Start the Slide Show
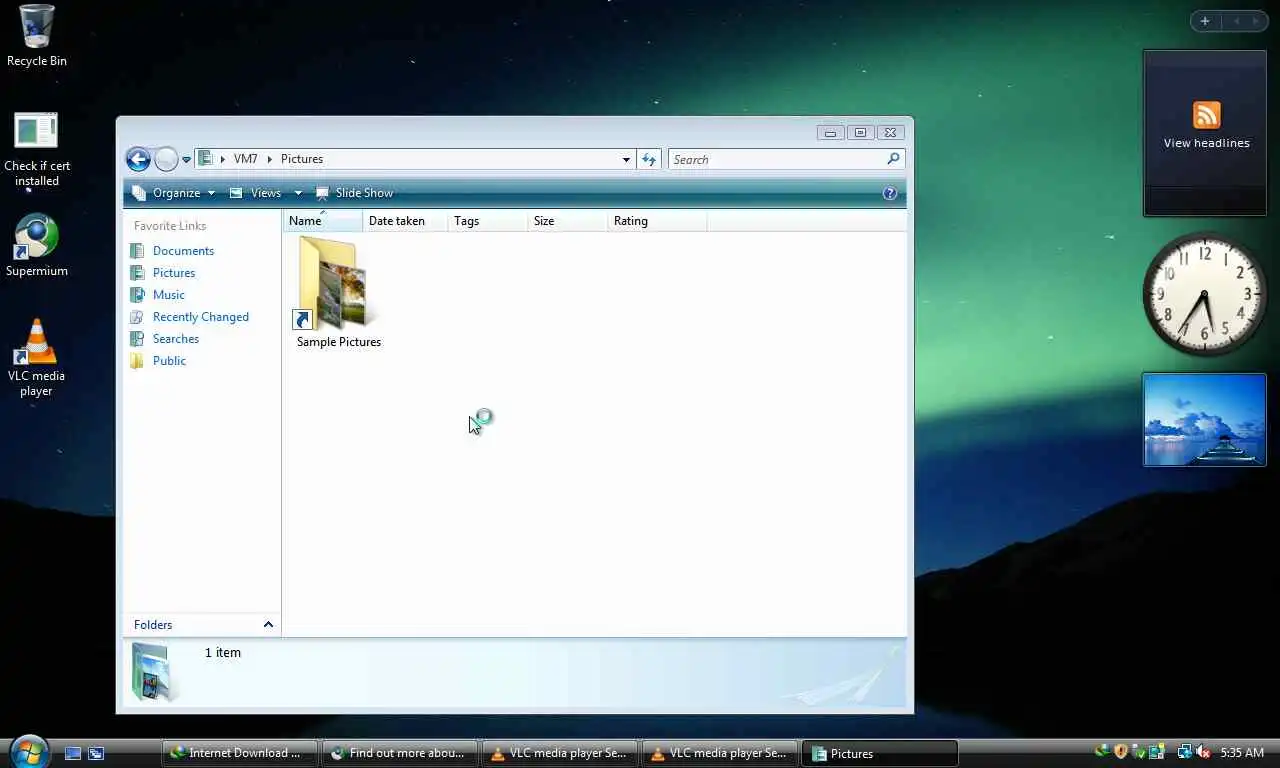The image size is (1280, 768). (x=355, y=193)
